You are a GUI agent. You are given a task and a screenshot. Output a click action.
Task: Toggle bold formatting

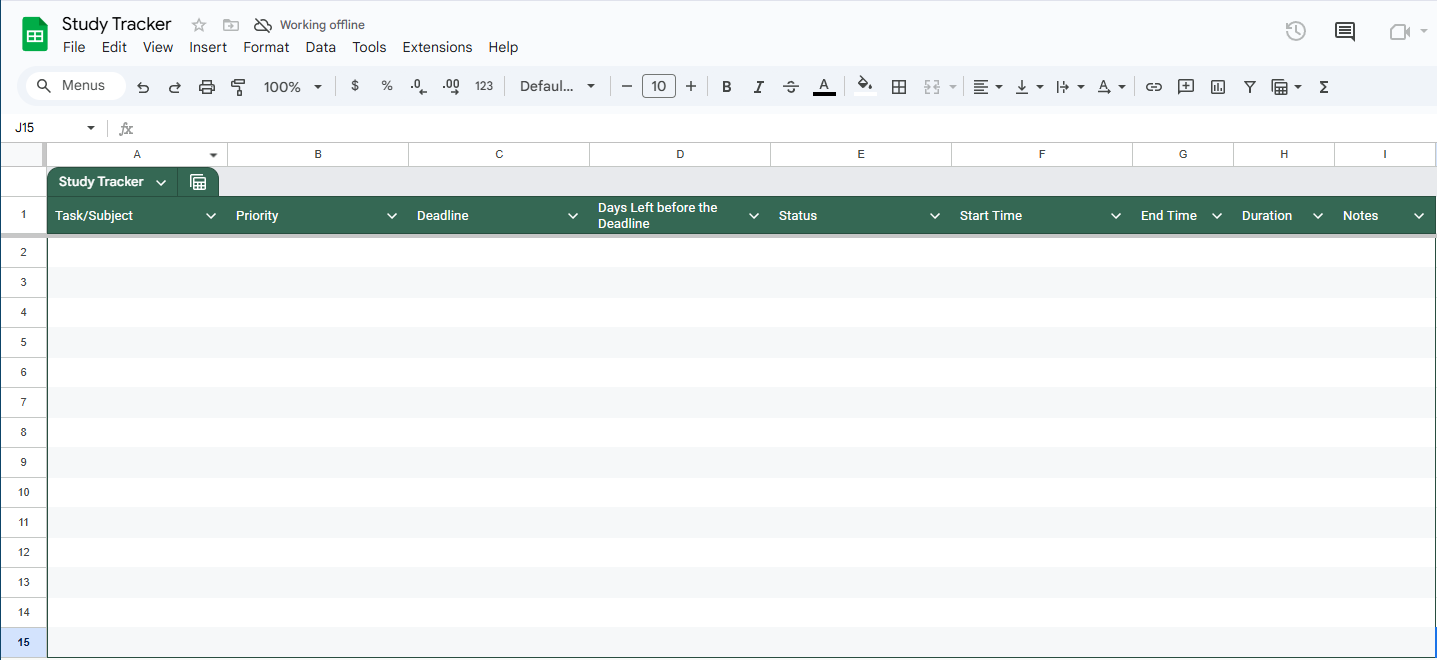pyautogui.click(x=727, y=87)
